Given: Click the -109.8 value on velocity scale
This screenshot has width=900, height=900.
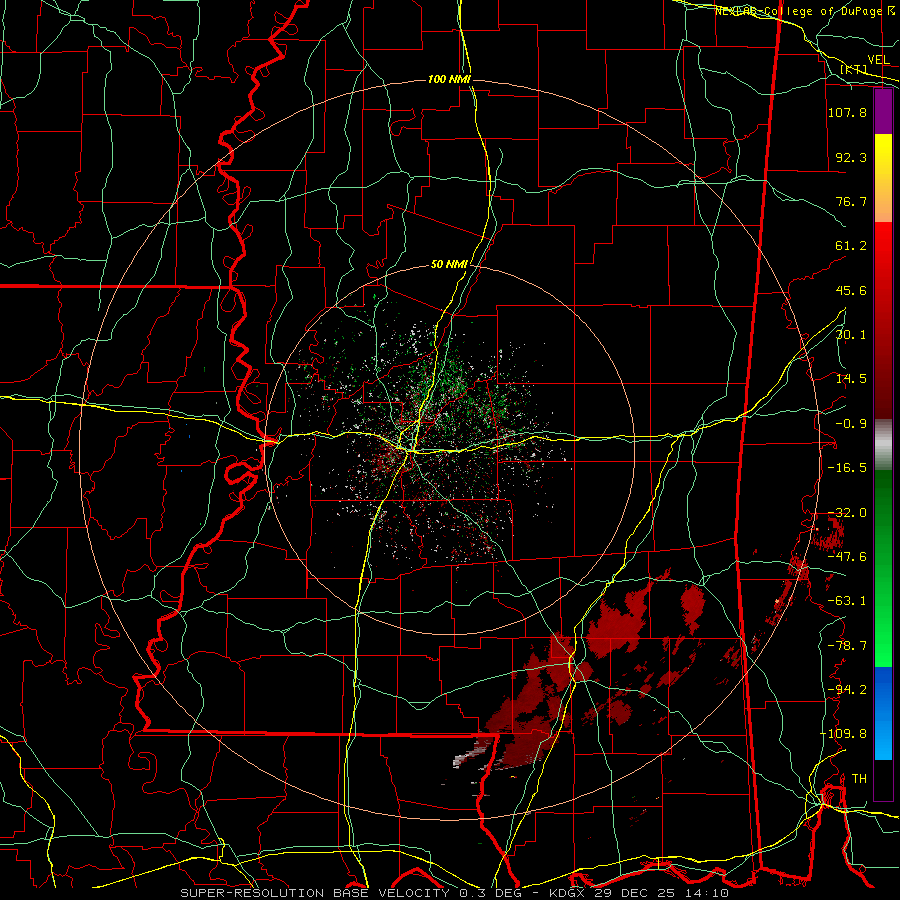Looking at the screenshot, I should [843, 734].
